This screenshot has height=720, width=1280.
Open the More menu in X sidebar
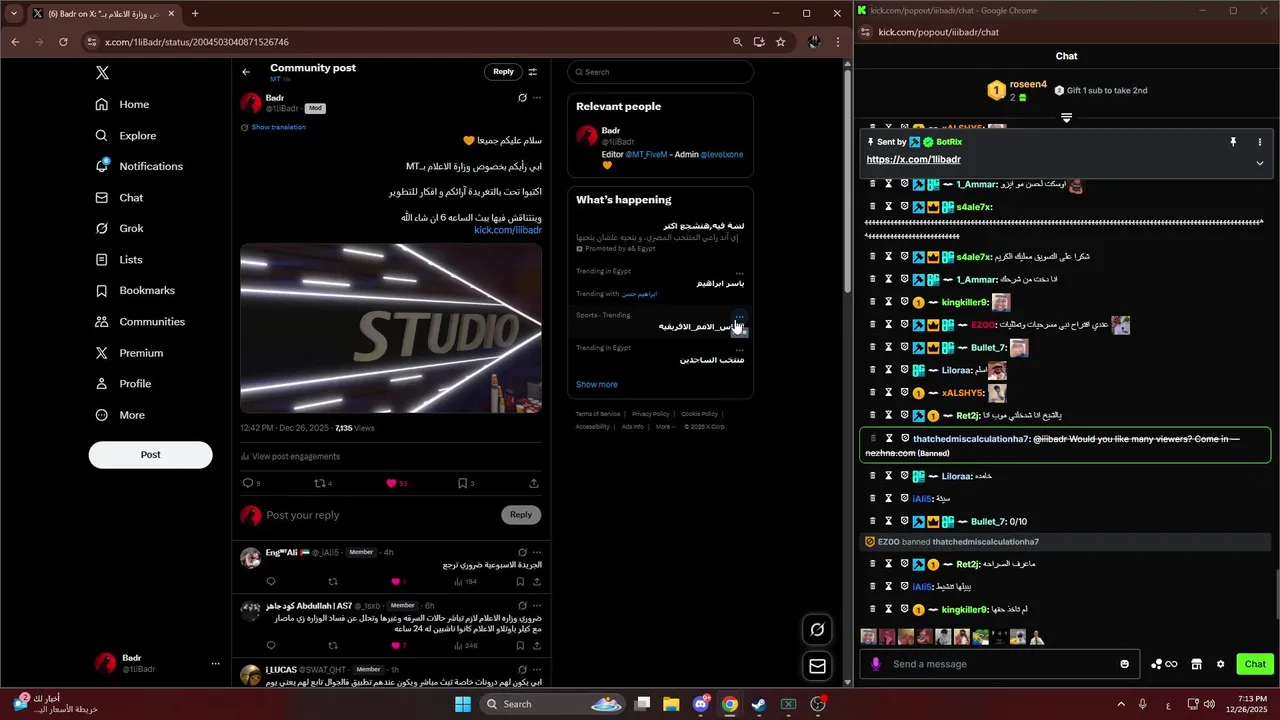pos(120,415)
